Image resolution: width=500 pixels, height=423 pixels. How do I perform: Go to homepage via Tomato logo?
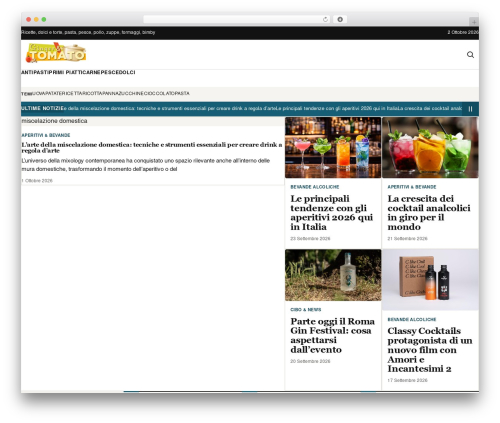click(x=56, y=53)
